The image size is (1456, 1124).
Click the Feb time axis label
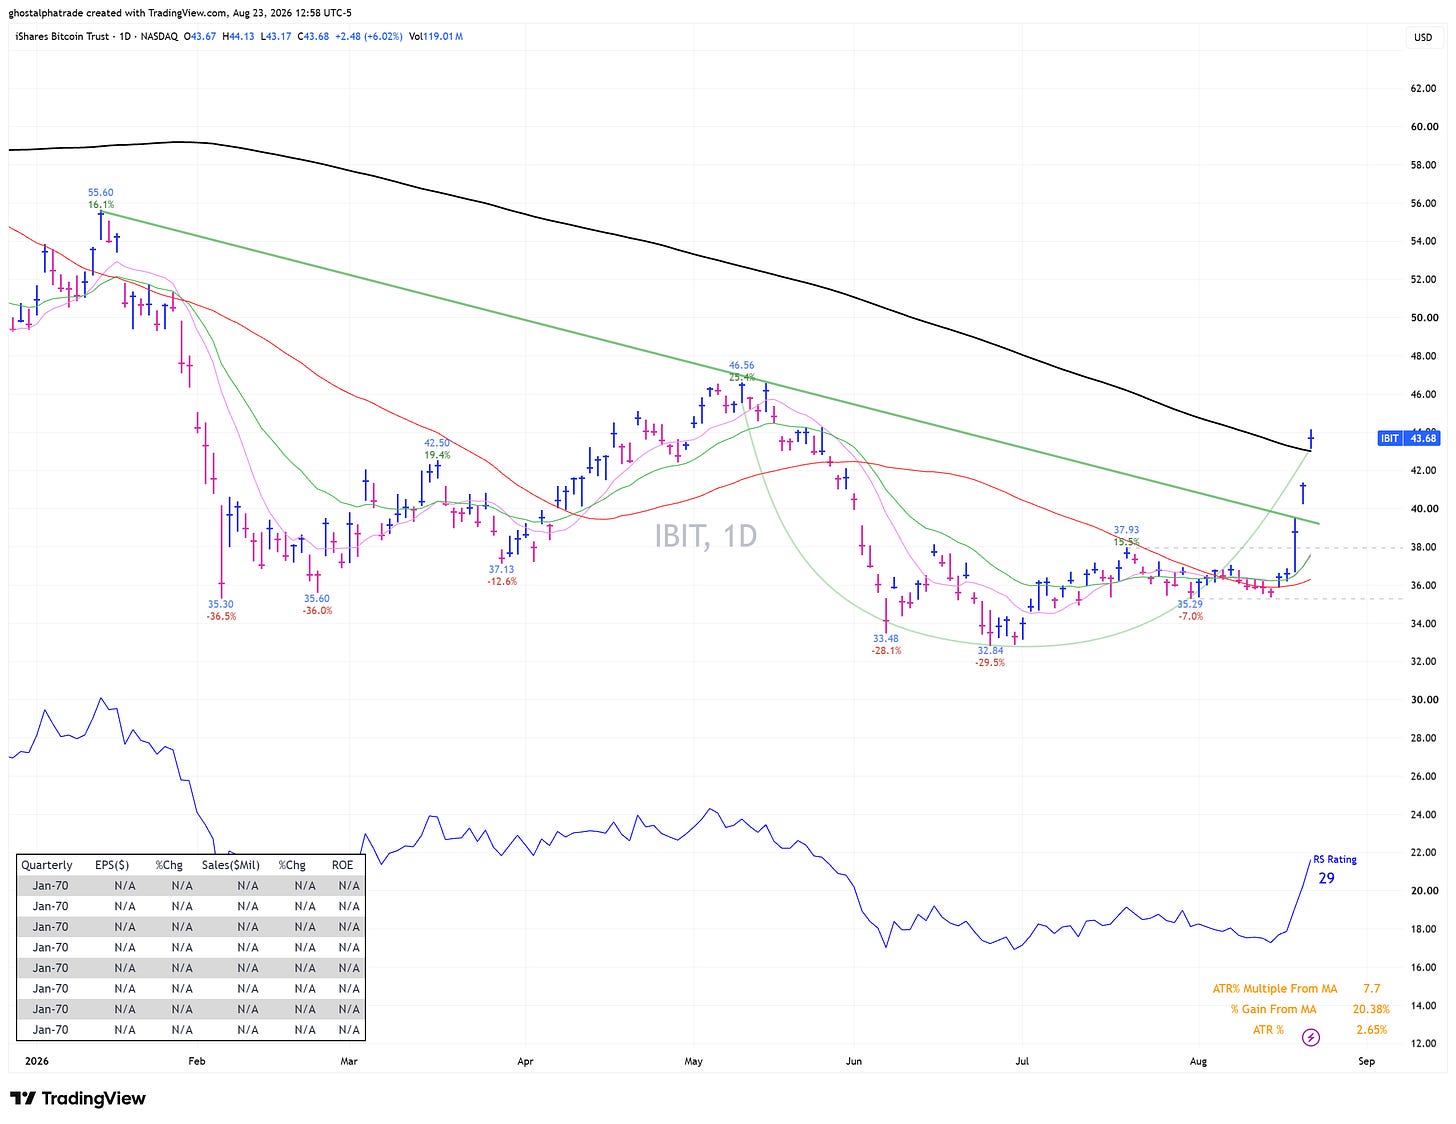pyautogui.click(x=197, y=1061)
